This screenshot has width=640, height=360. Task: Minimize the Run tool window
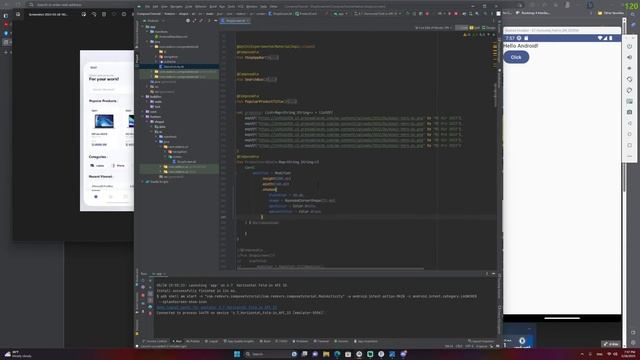[x=493, y=273]
